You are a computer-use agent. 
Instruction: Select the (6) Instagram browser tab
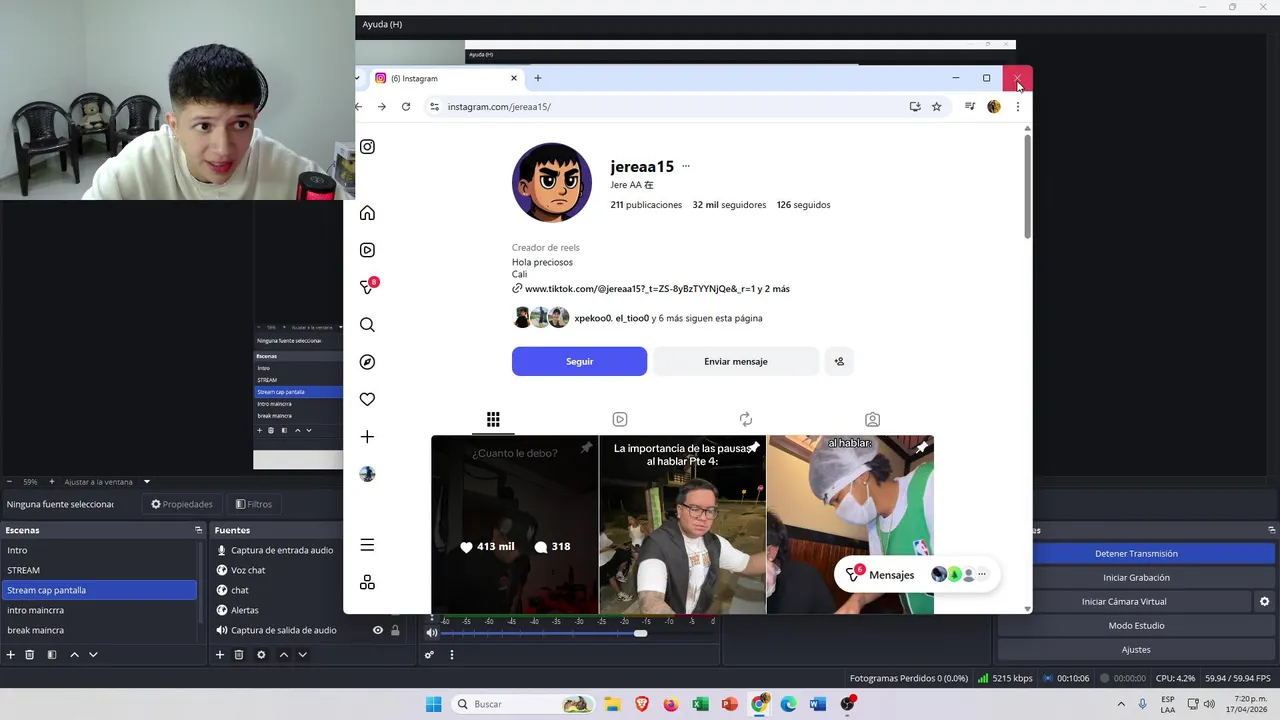point(445,78)
